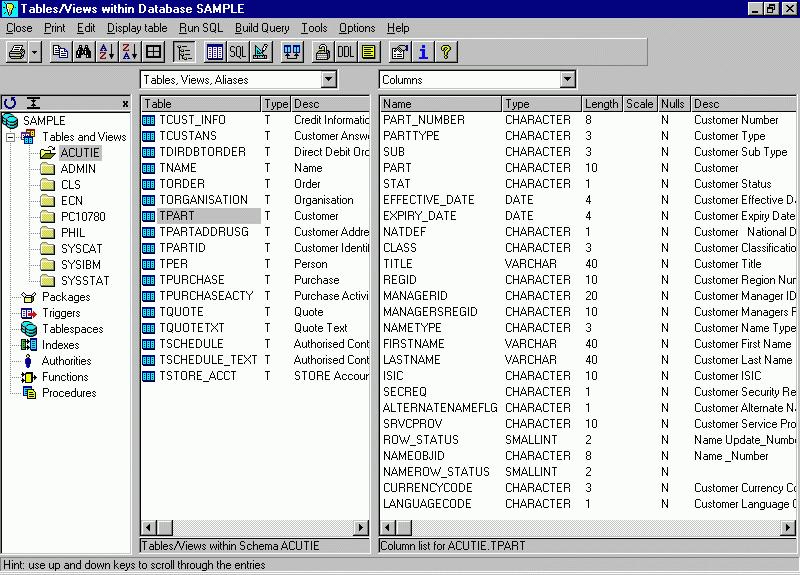
Task: Open the Options menu
Action: coord(357,28)
